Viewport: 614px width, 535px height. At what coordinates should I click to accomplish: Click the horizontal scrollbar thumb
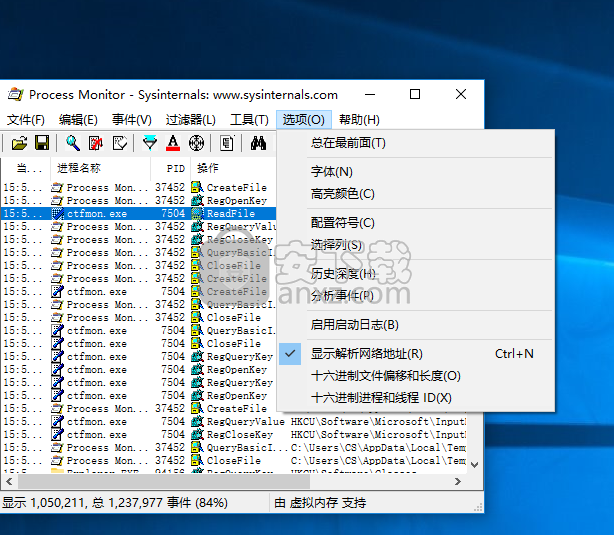[164, 481]
